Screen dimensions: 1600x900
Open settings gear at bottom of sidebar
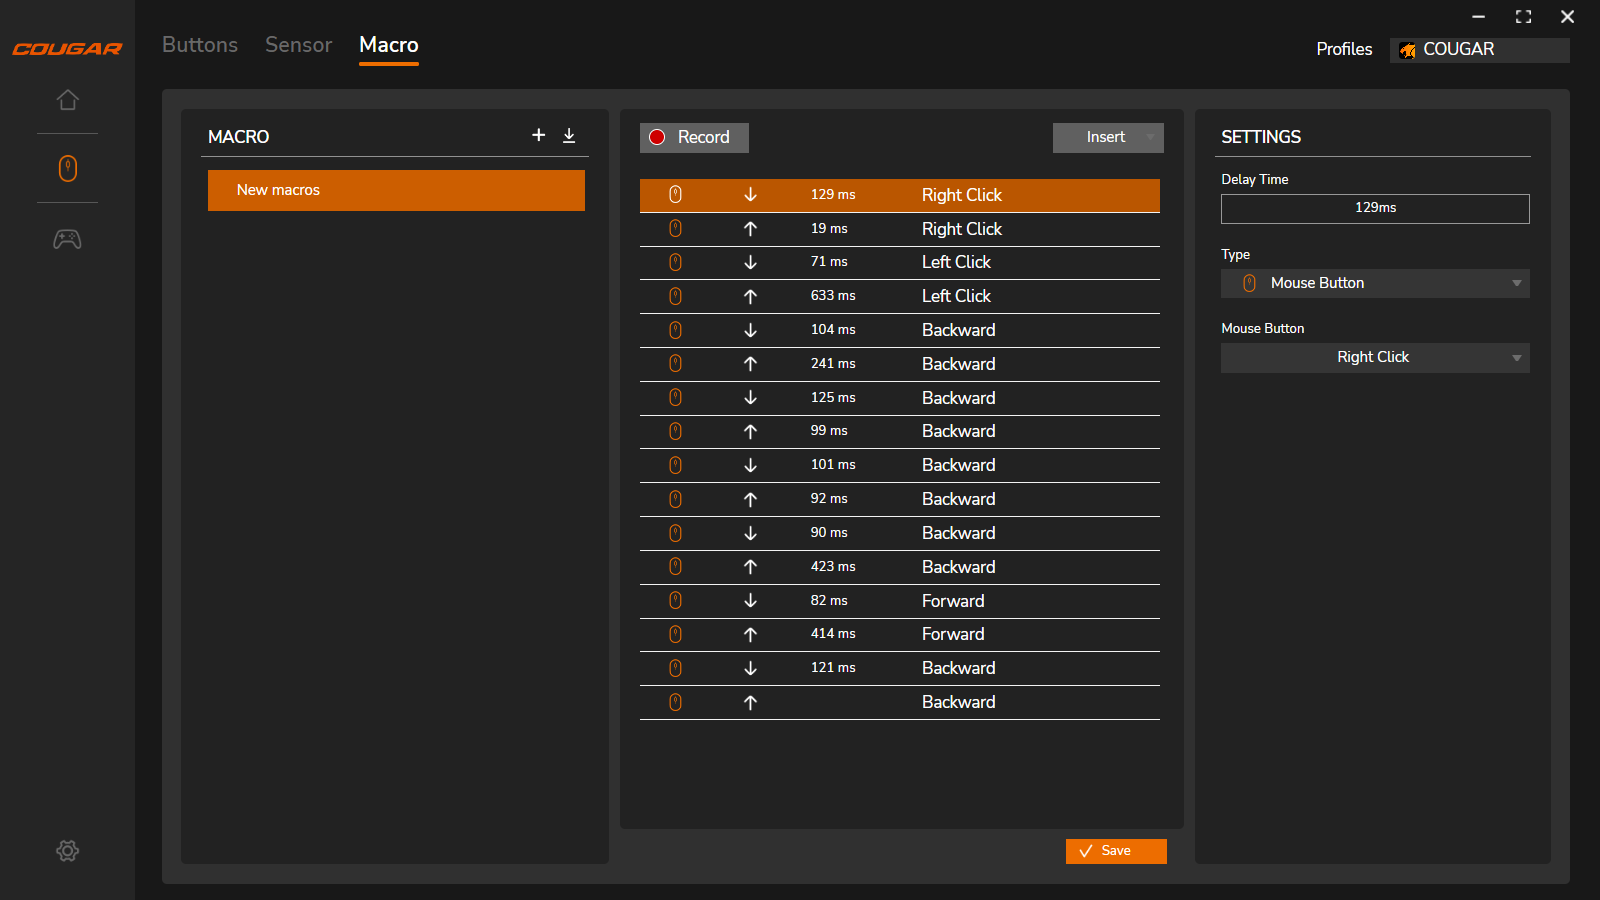tap(67, 851)
